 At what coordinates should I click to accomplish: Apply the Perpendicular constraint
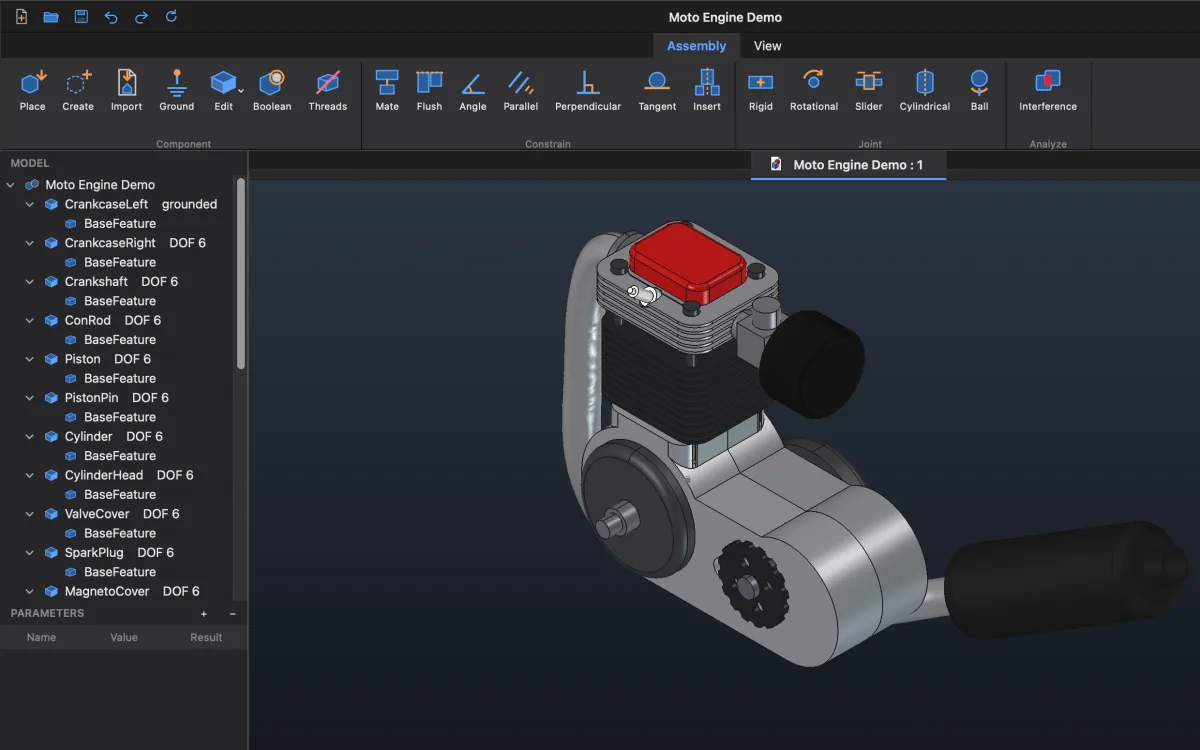[x=588, y=91]
